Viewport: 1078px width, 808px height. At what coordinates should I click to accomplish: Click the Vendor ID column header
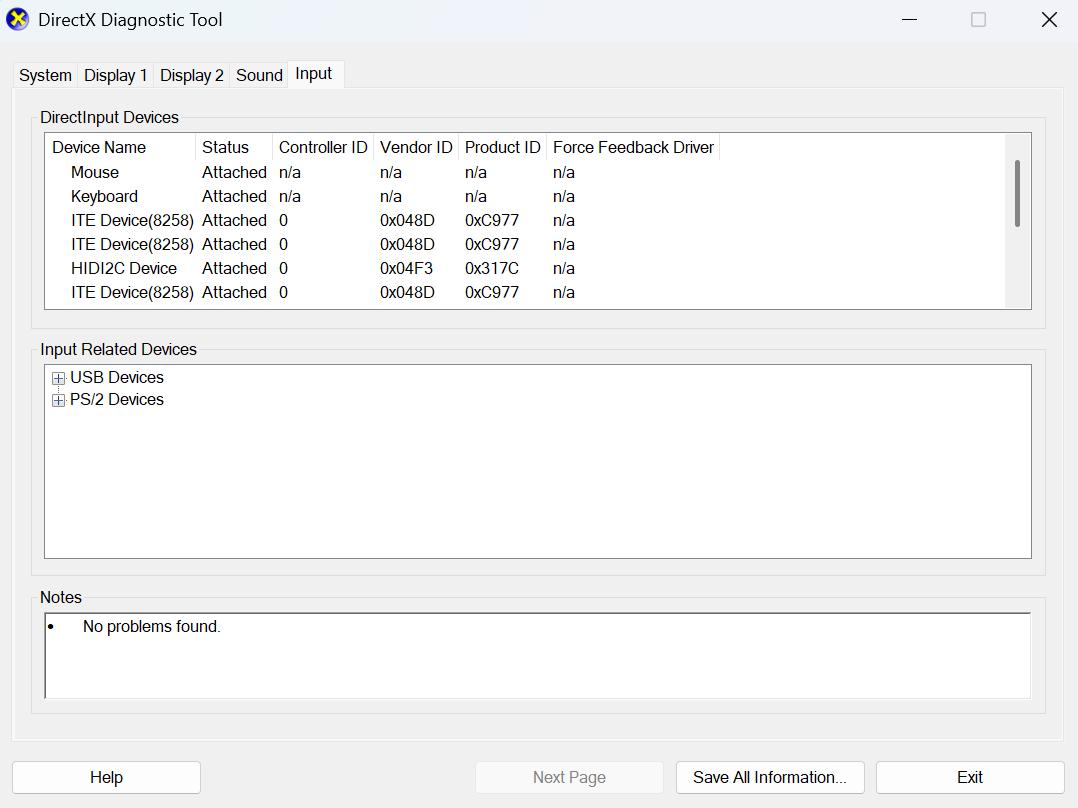tap(416, 147)
